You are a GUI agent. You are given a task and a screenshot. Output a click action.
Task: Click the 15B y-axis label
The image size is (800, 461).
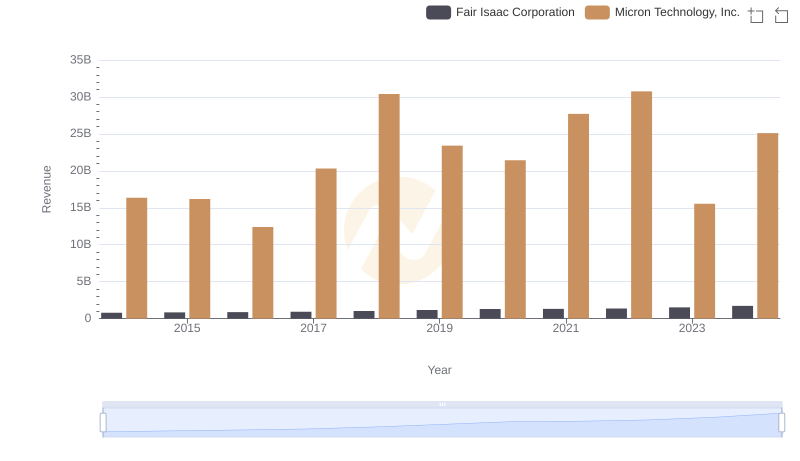[81, 208]
